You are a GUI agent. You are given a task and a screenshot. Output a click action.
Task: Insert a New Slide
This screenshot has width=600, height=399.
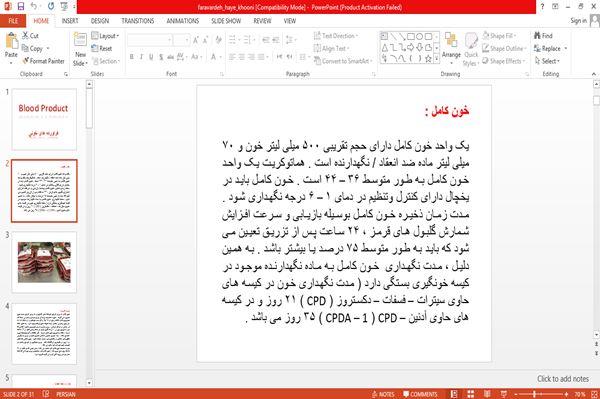80,49
